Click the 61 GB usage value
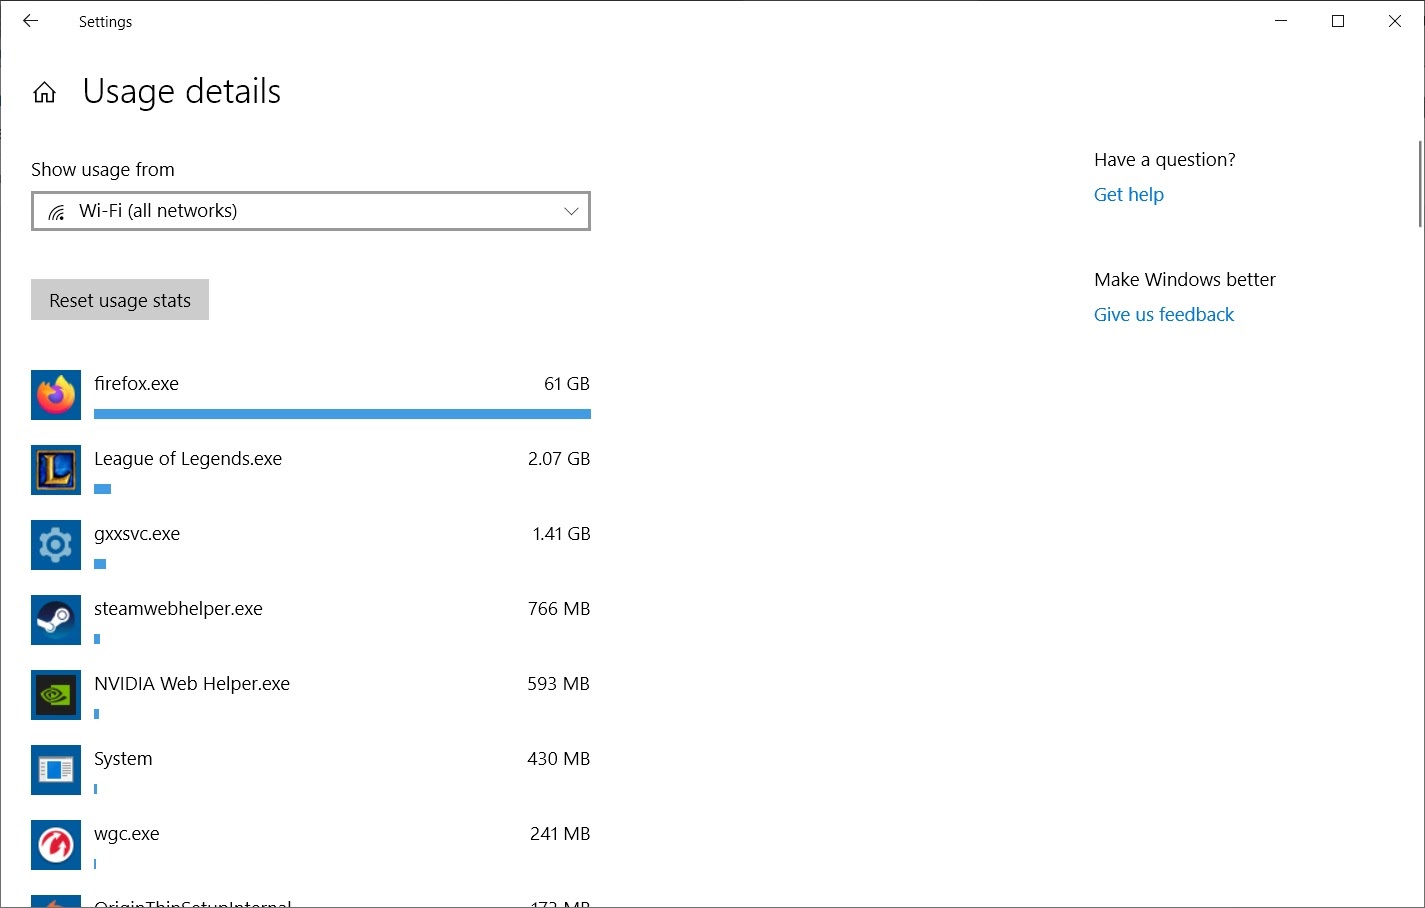This screenshot has width=1425, height=908. click(567, 384)
